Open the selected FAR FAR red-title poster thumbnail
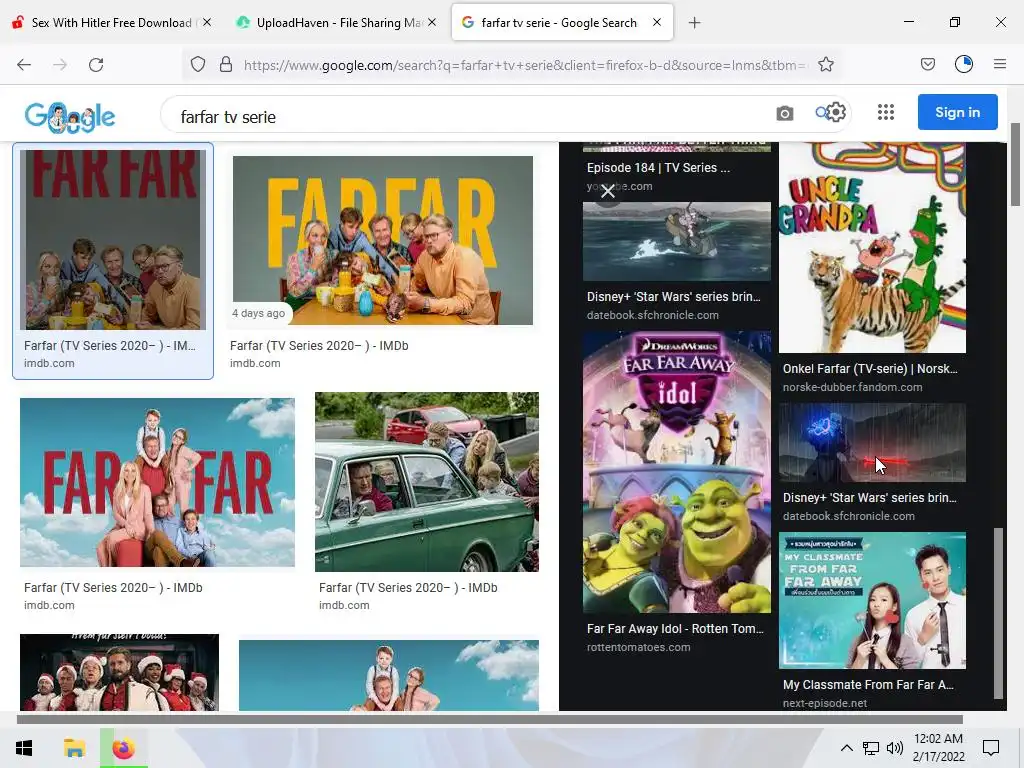Viewport: 1024px width, 768px height. [x=113, y=240]
